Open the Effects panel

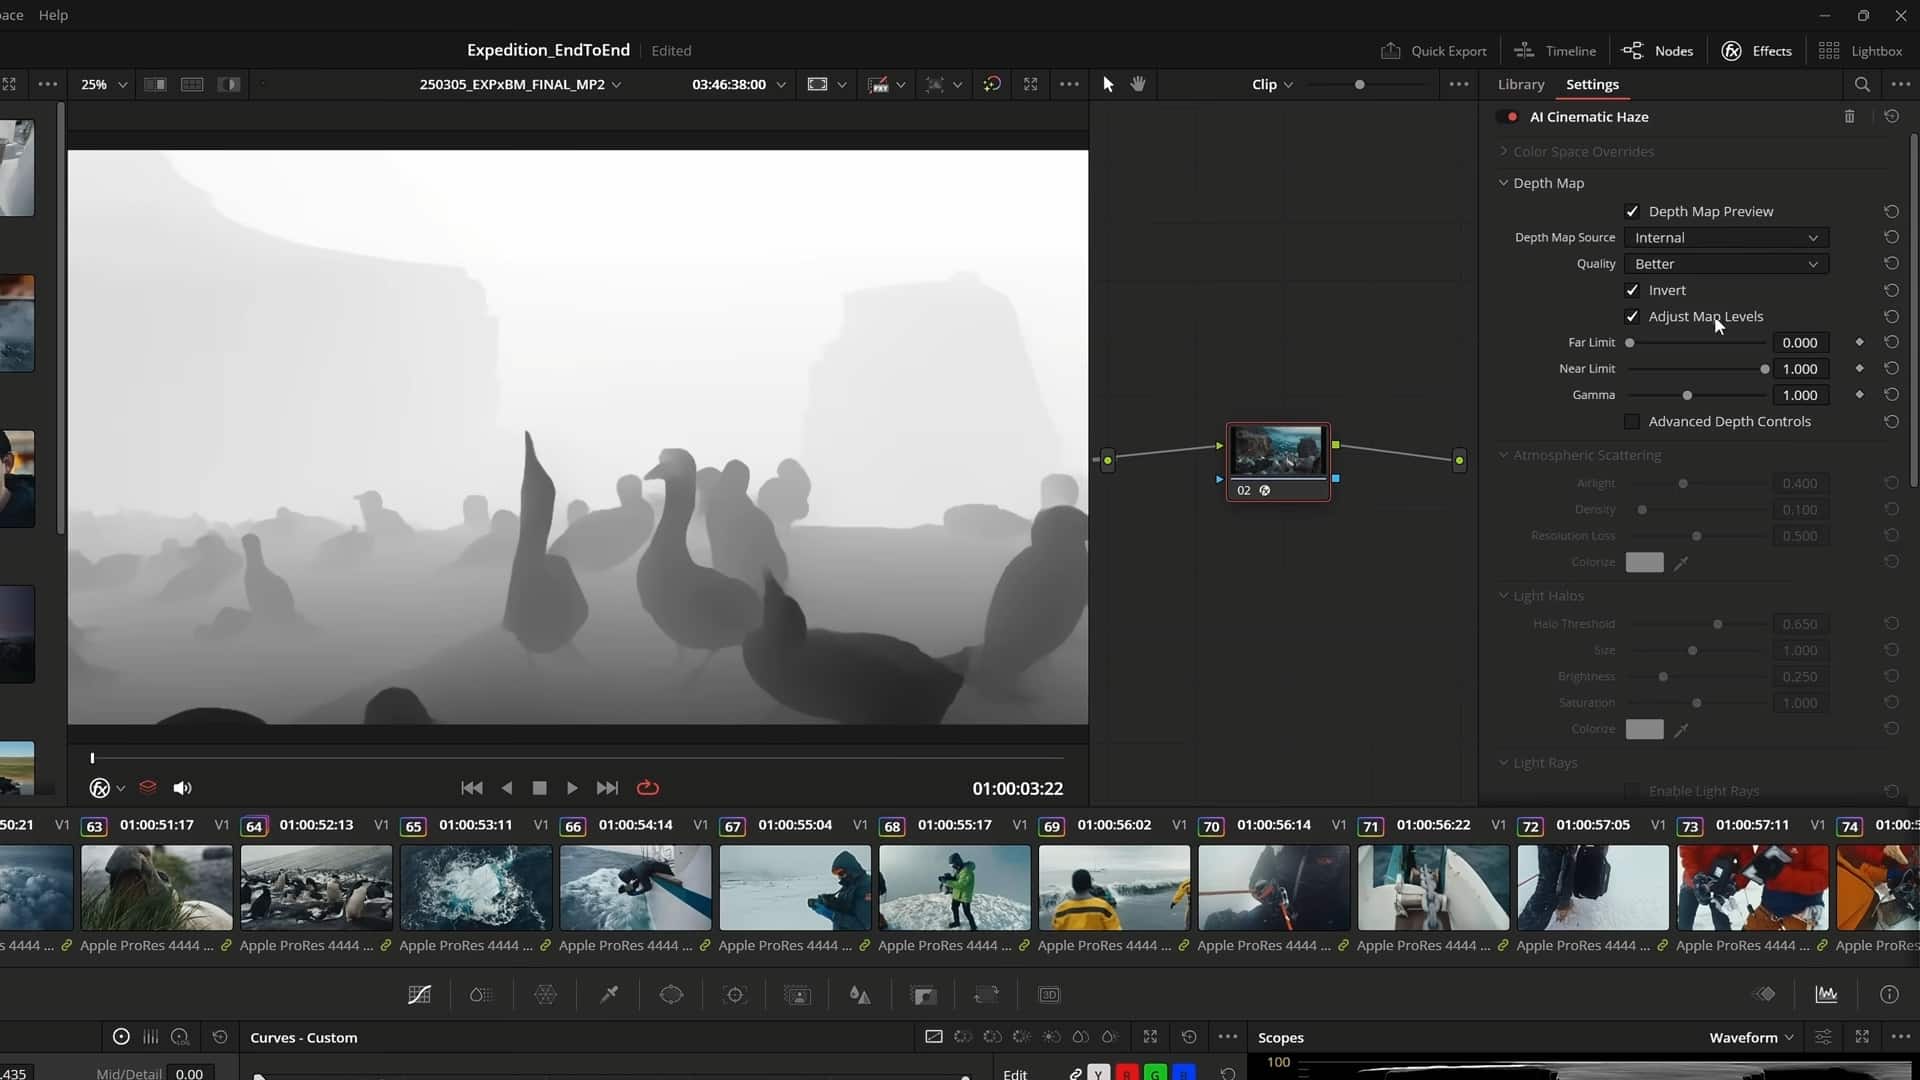pyautogui.click(x=1755, y=50)
